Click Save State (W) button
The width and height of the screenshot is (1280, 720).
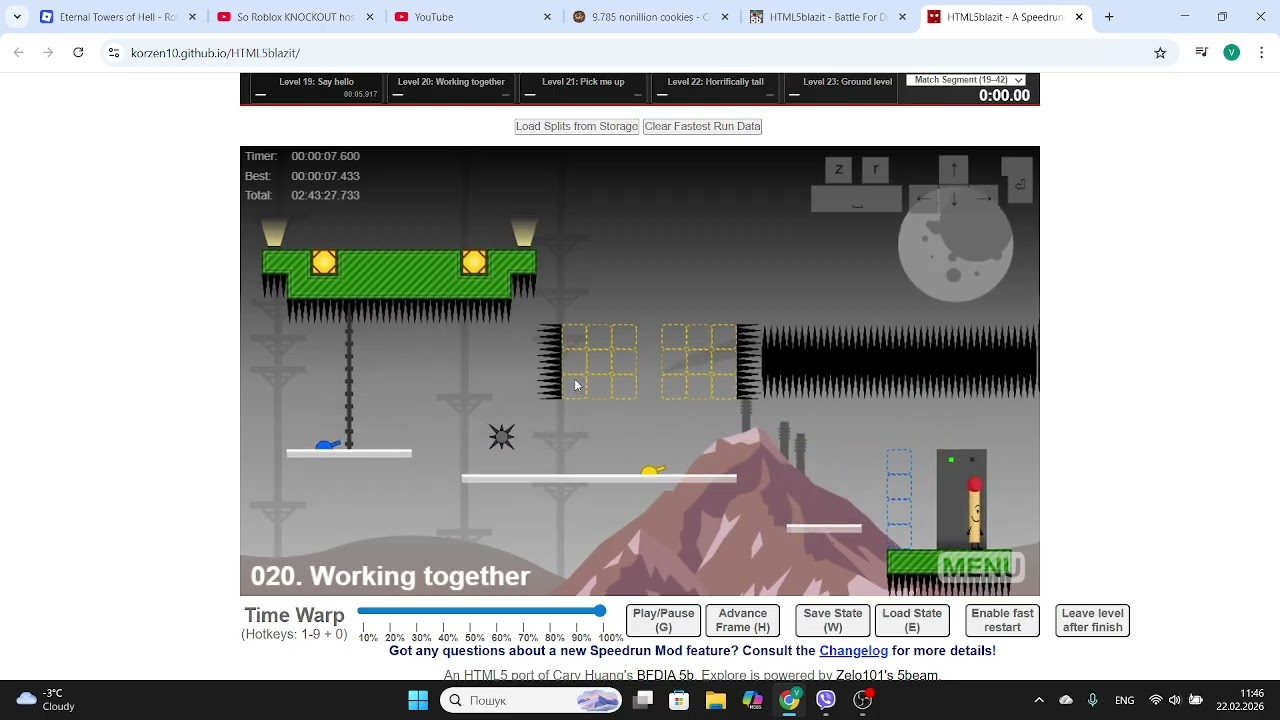tap(833, 621)
